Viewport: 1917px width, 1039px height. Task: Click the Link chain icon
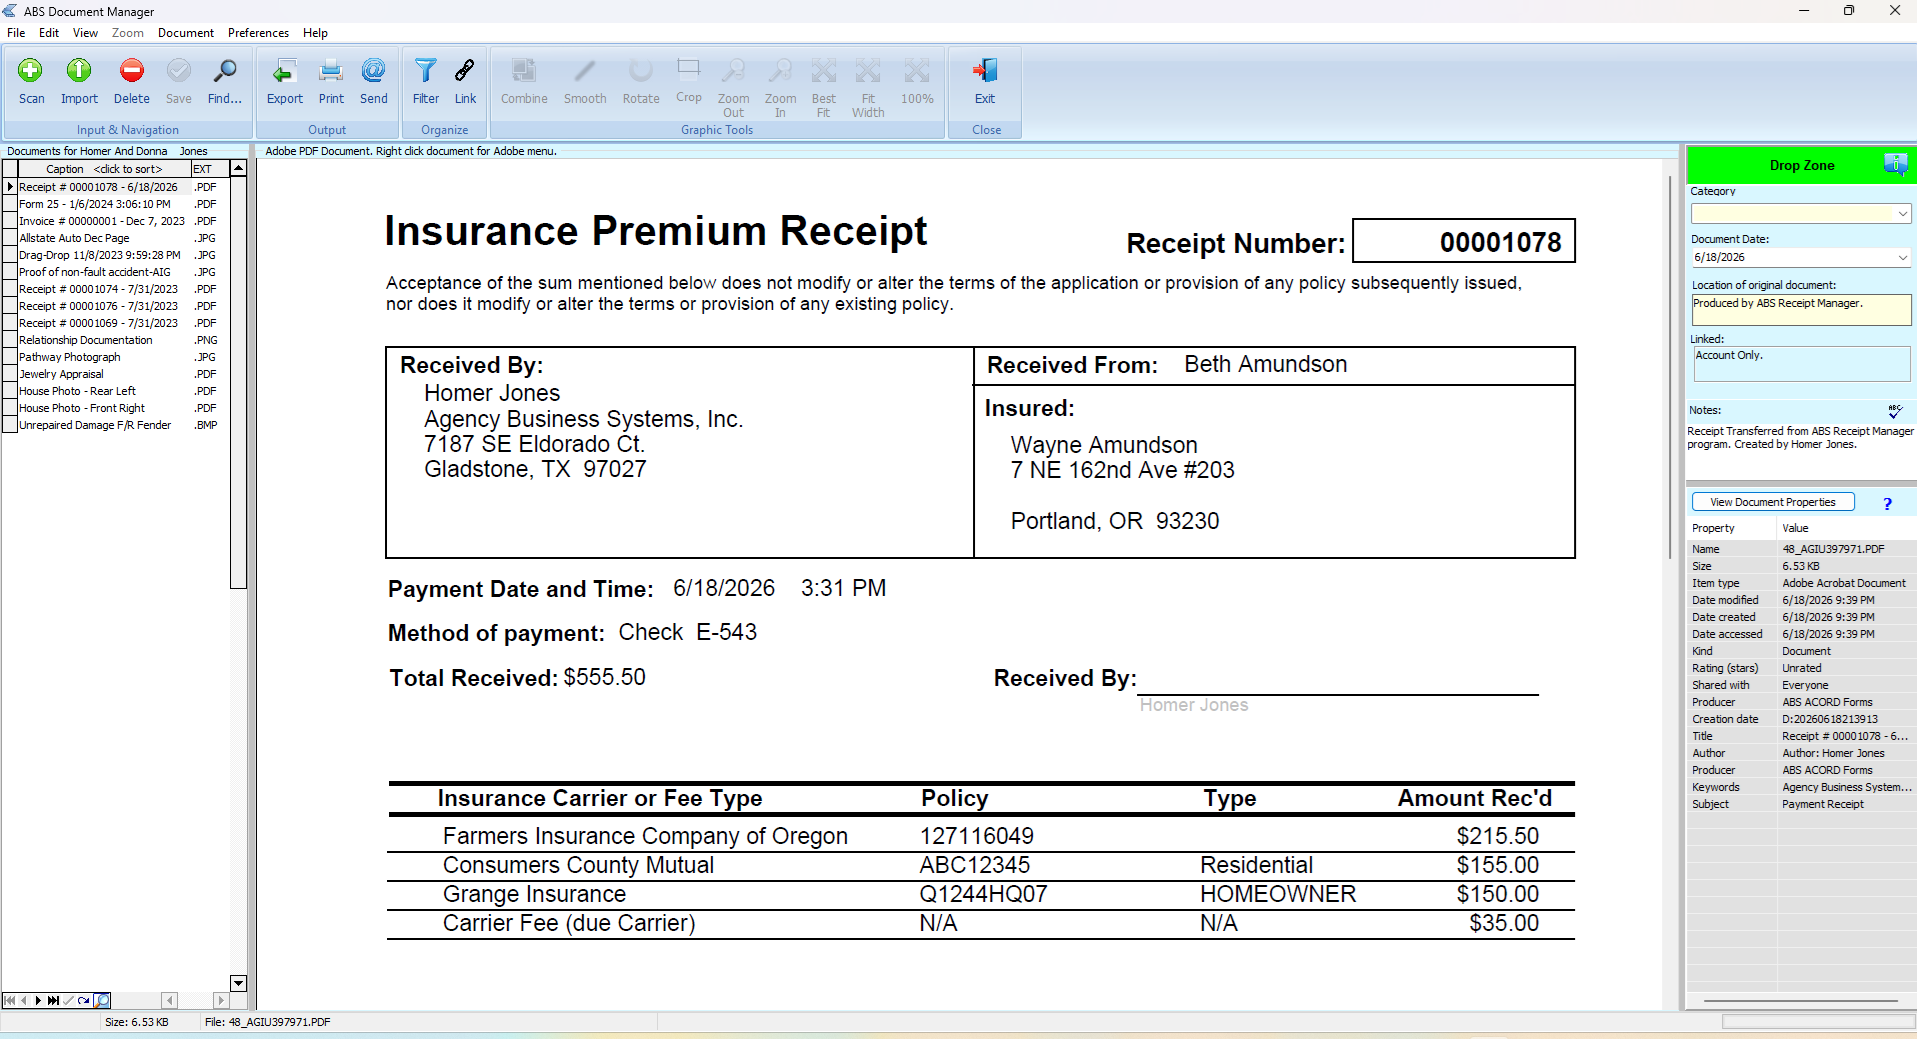pyautogui.click(x=465, y=71)
